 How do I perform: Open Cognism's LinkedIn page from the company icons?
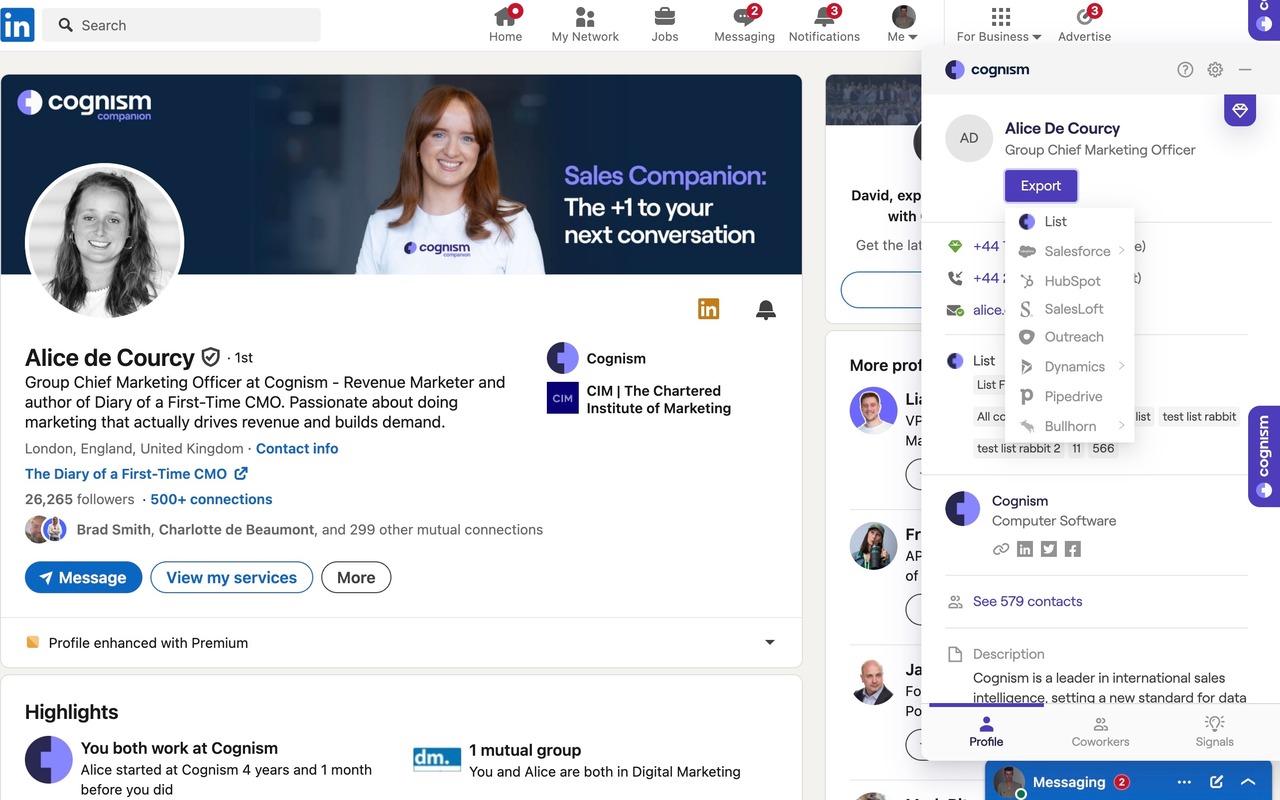coord(1024,548)
